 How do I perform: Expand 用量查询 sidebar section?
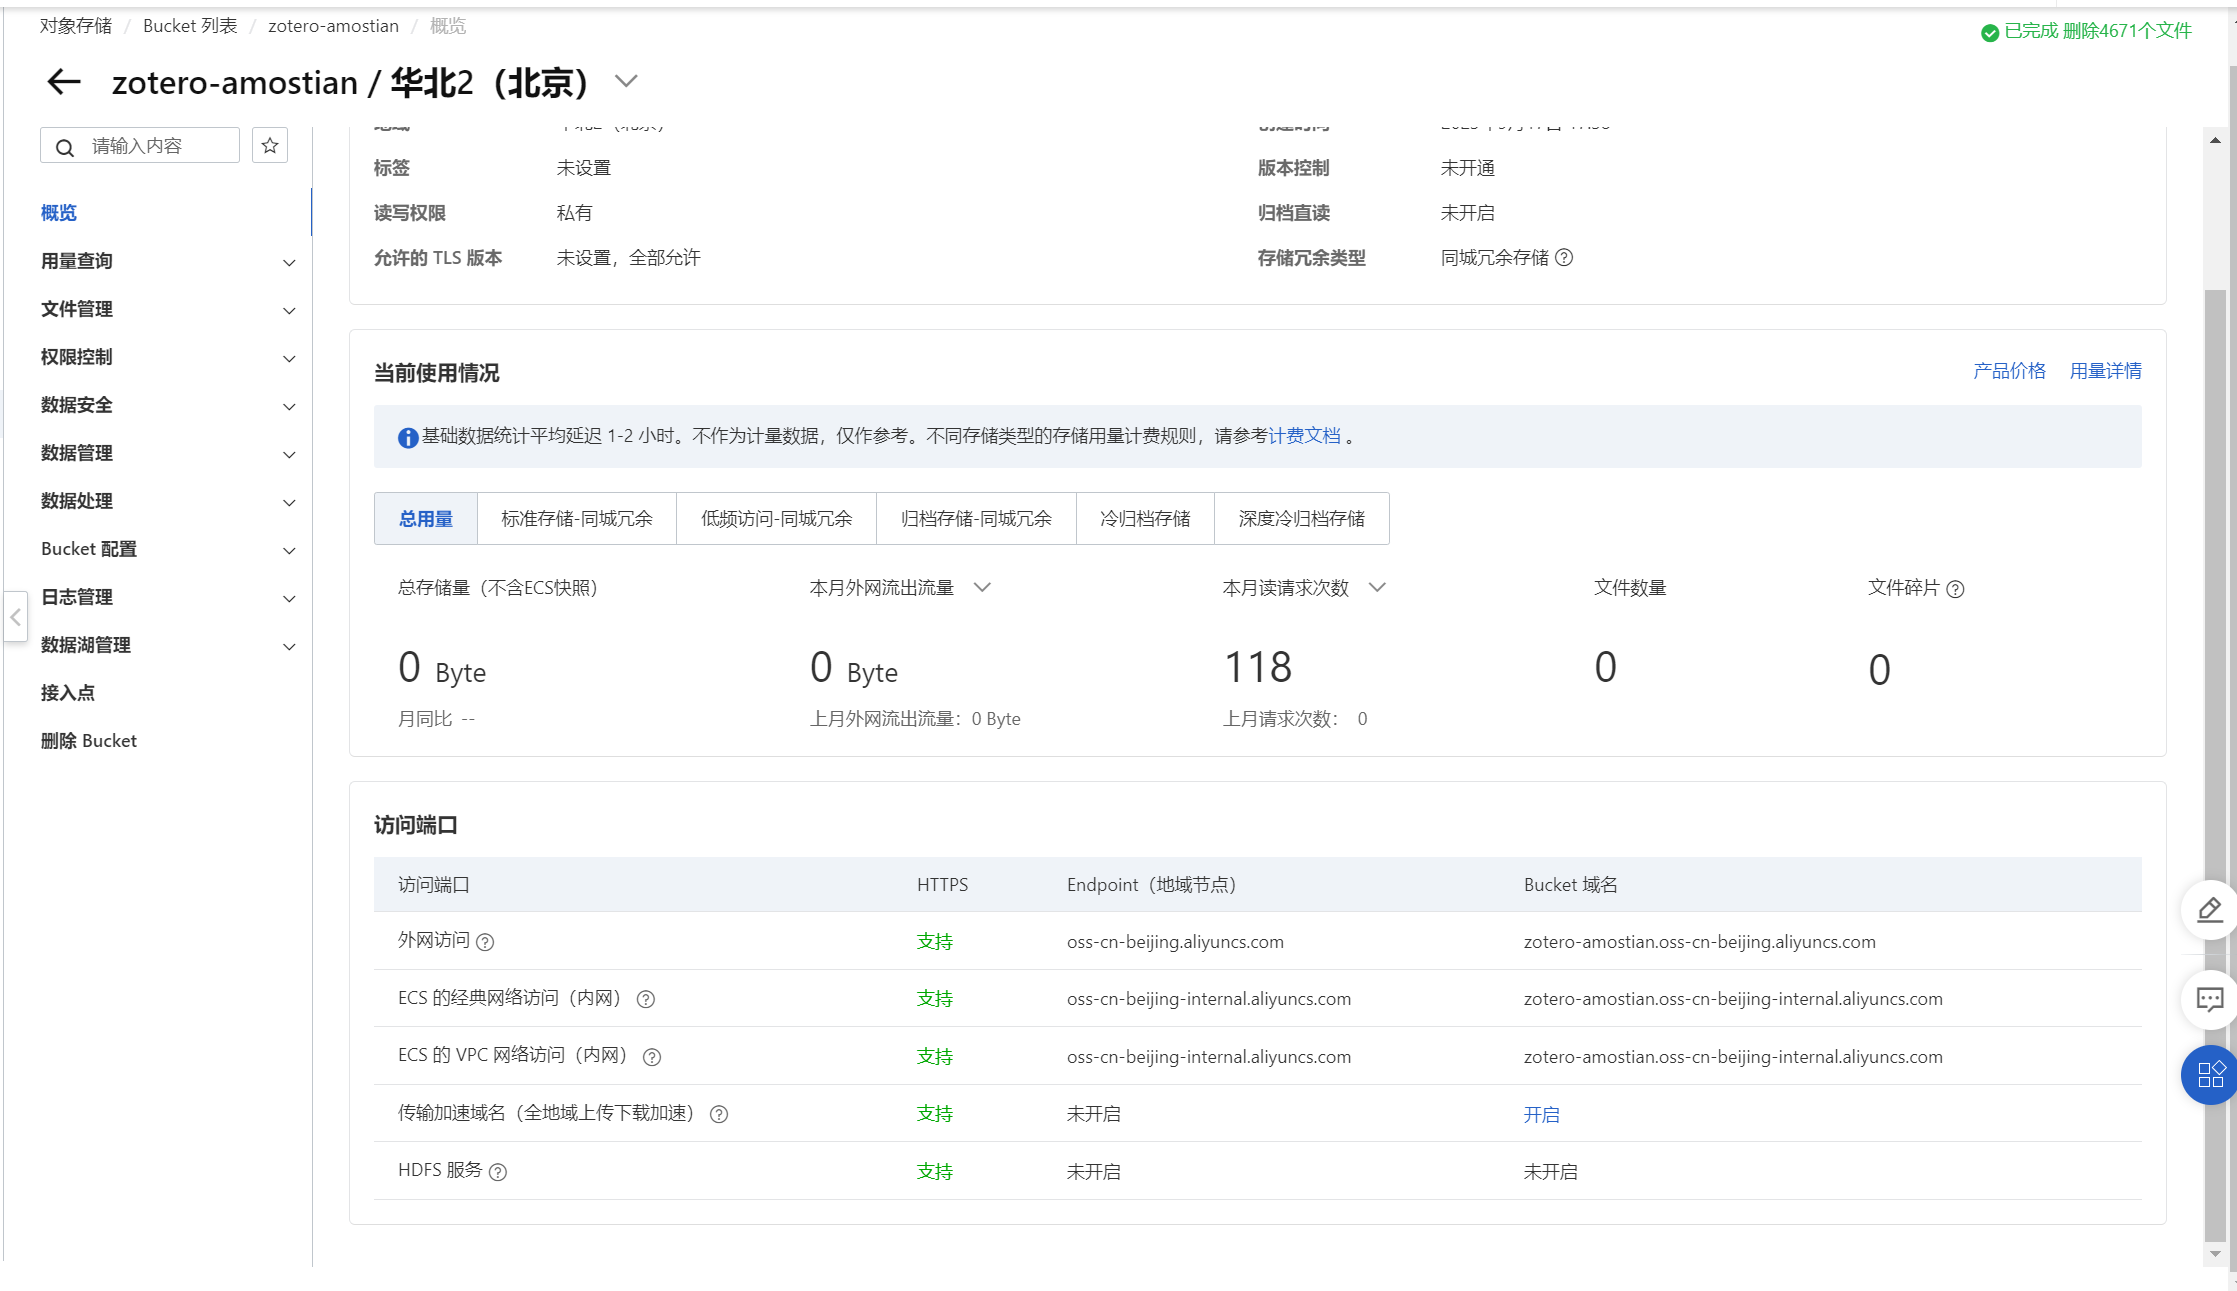click(x=289, y=263)
